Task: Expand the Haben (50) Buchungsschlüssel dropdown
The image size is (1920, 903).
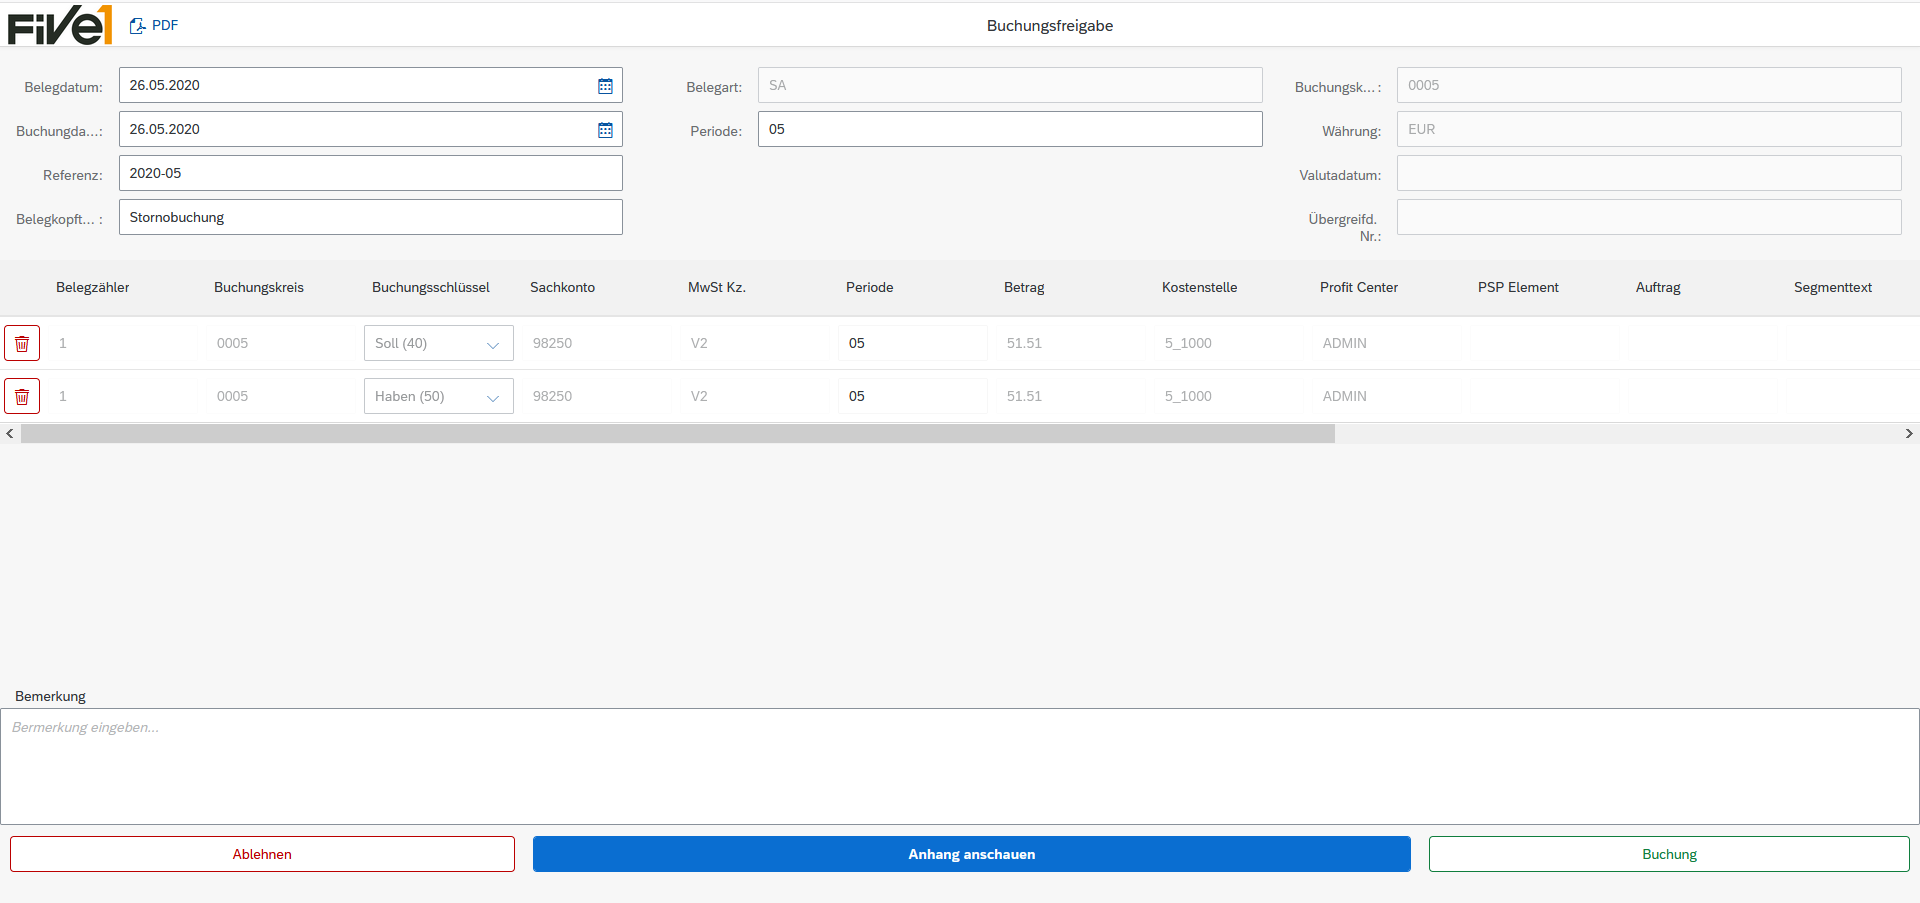Action: click(492, 397)
